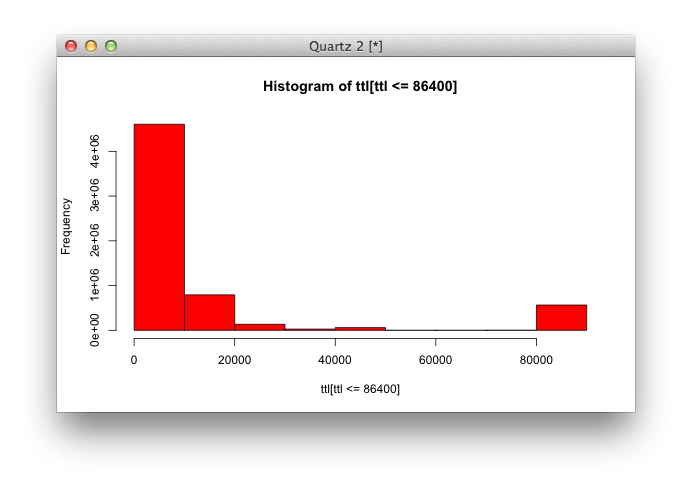Click the 0e+00 y-axis tick label

[96, 329]
